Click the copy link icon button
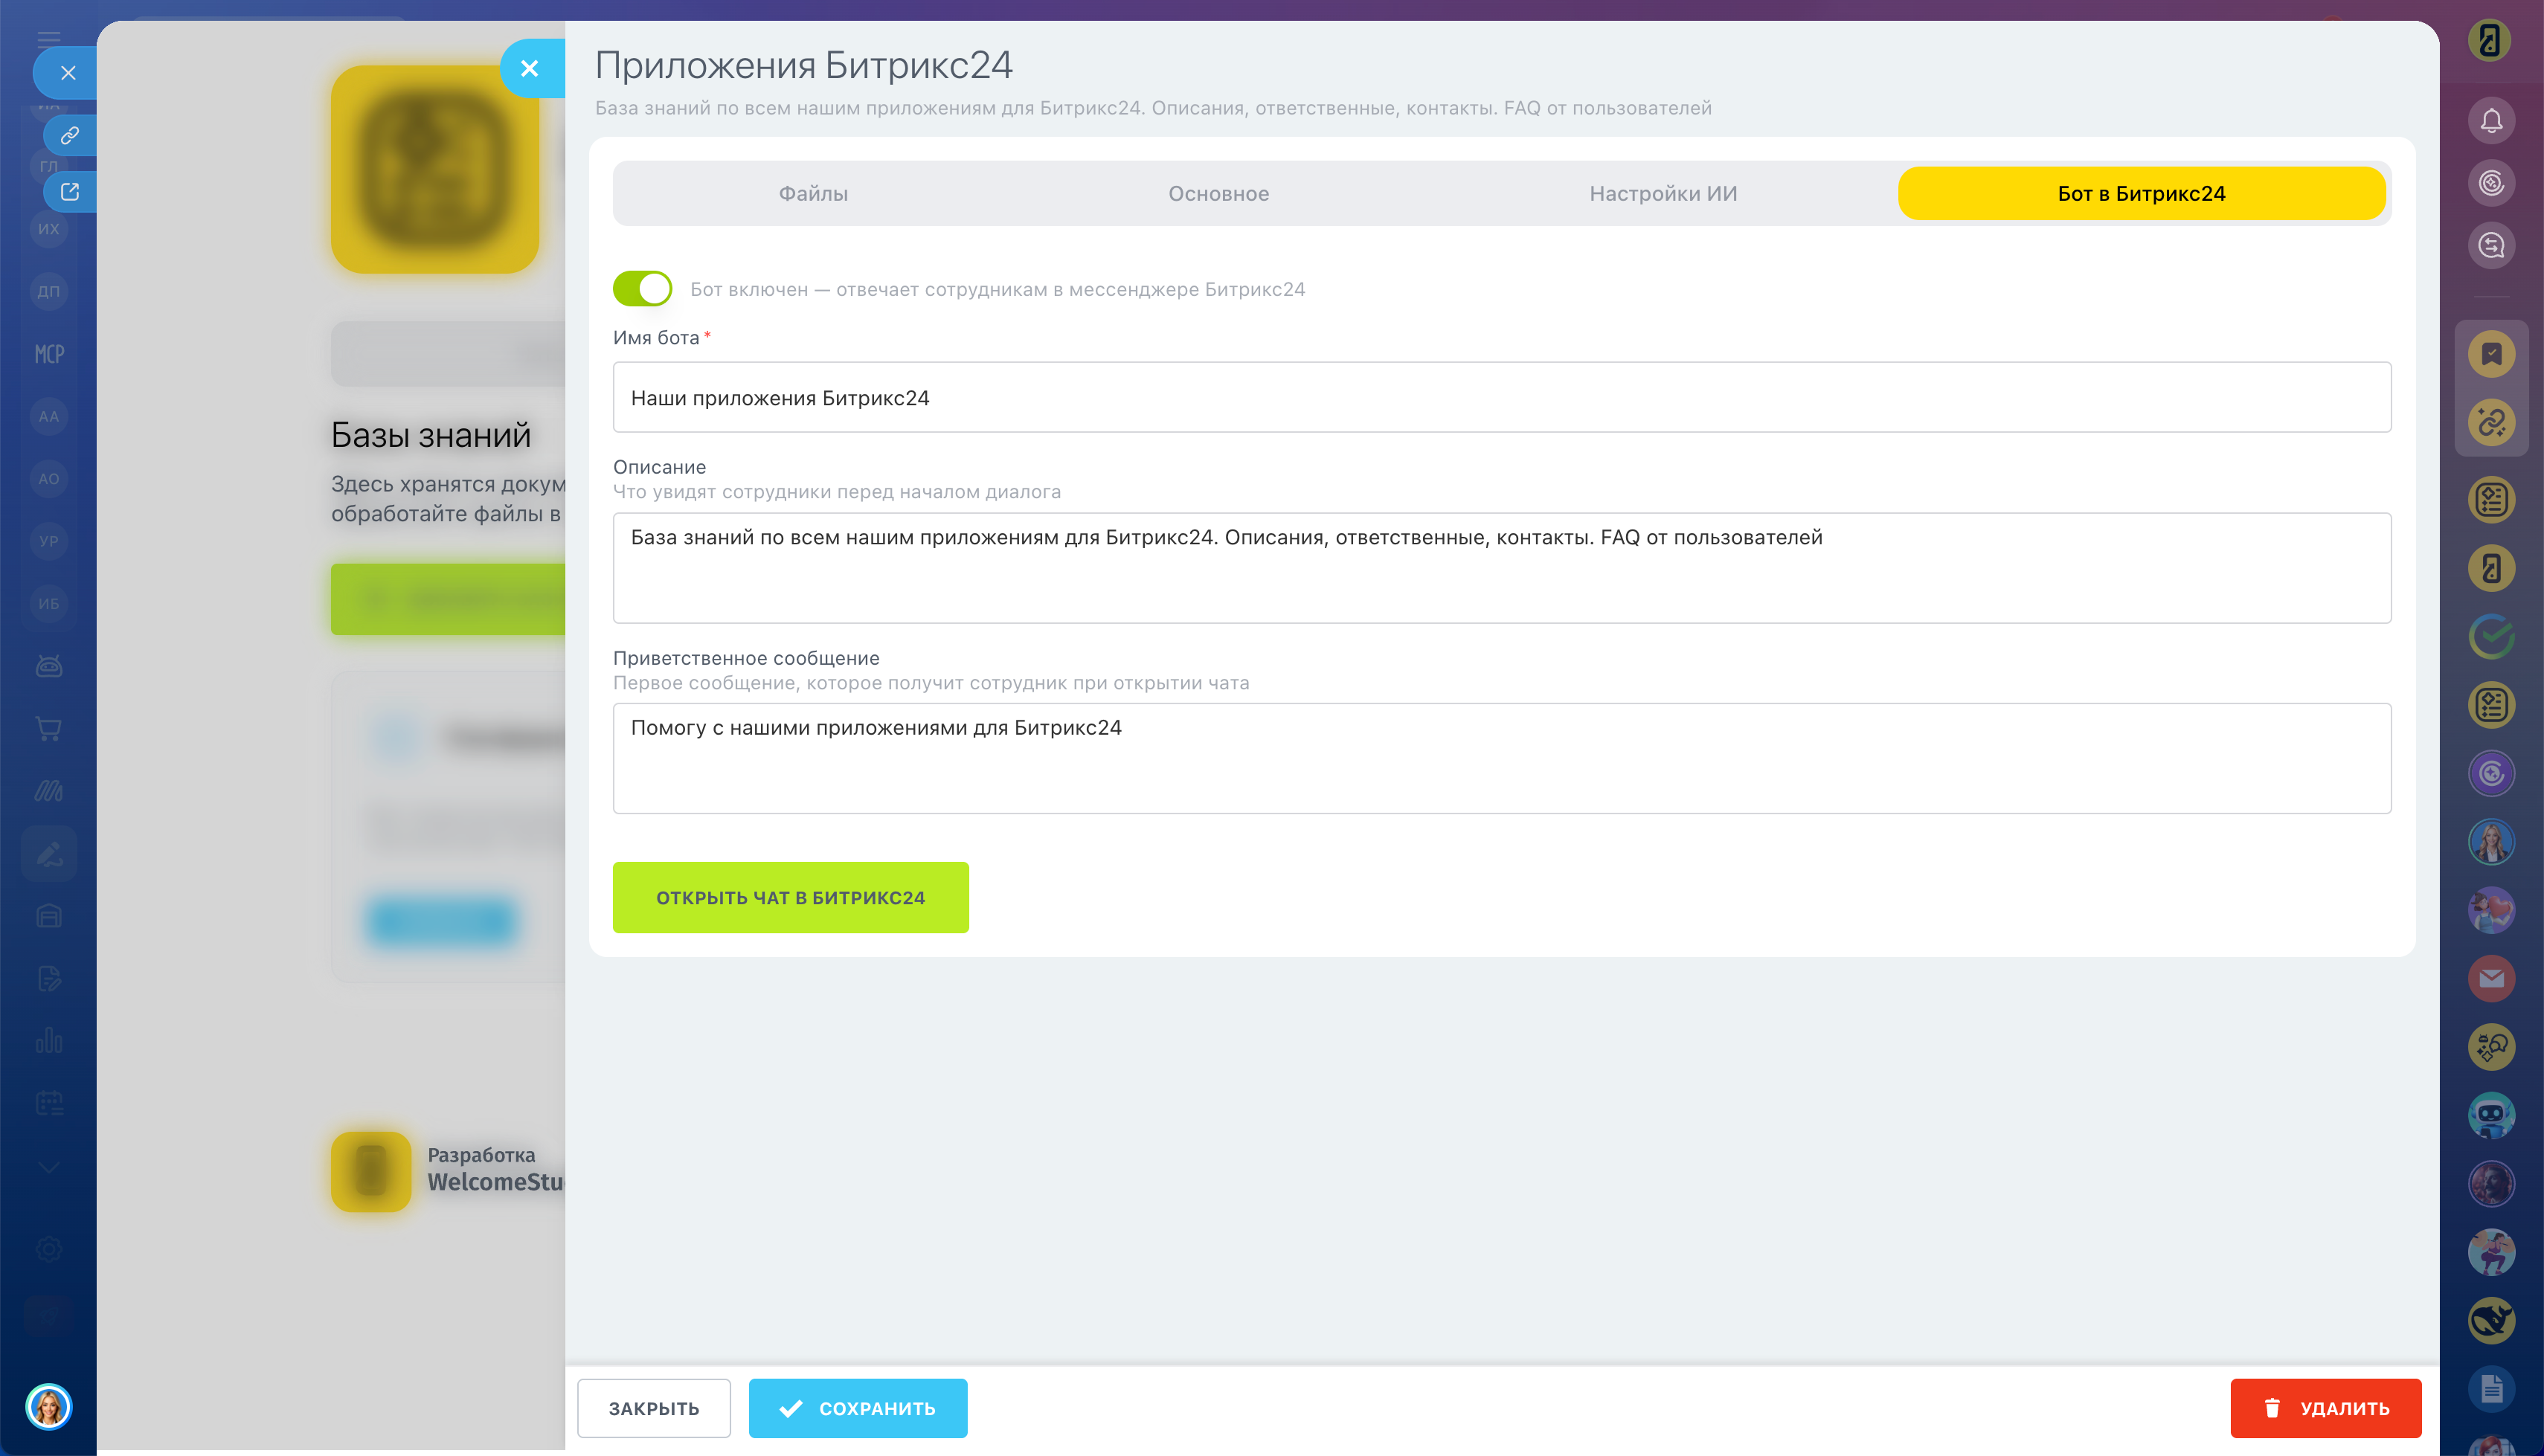2544x1456 pixels. (69, 135)
